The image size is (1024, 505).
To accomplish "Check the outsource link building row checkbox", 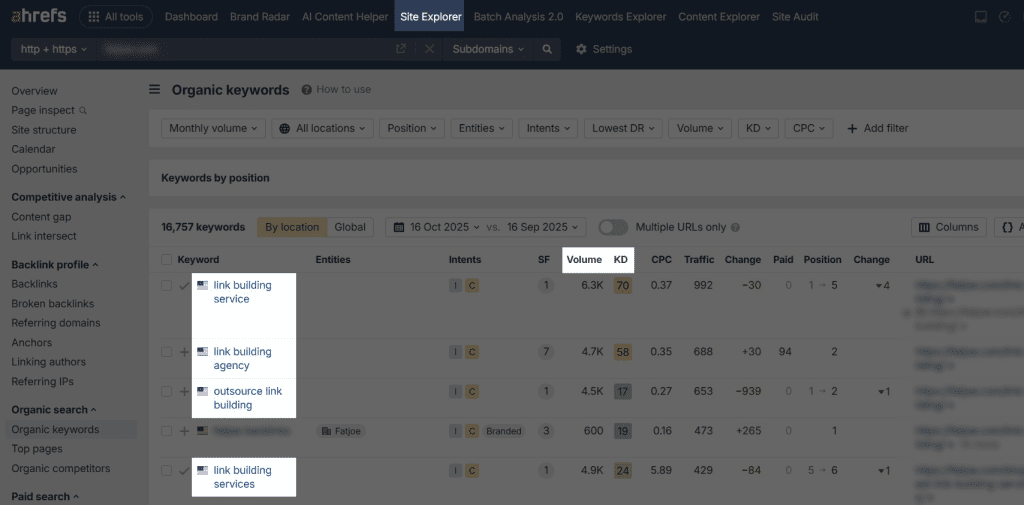I will 167,391.
